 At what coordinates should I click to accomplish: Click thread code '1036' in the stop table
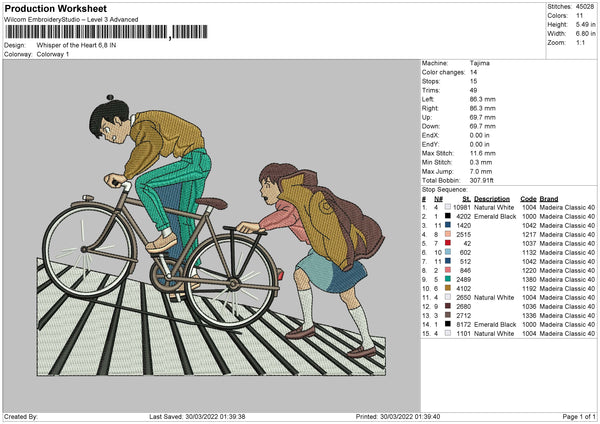tap(530, 306)
